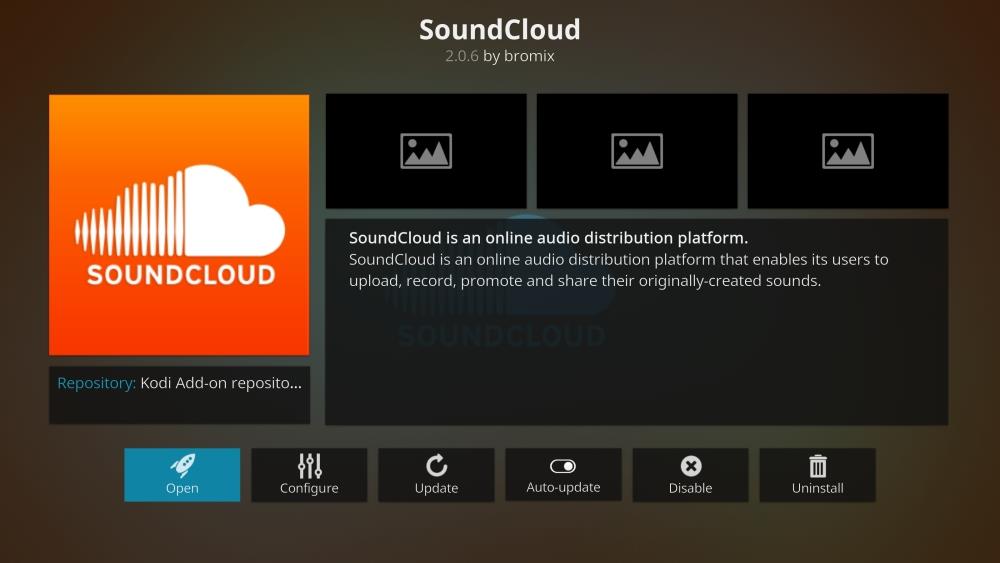1000x563 pixels.
Task: Click the sliders icon above Configure
Action: click(x=309, y=465)
